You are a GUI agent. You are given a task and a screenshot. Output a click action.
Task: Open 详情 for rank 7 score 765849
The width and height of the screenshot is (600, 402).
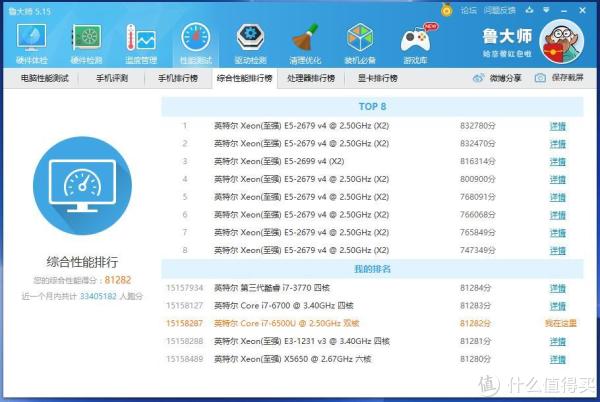(558, 233)
